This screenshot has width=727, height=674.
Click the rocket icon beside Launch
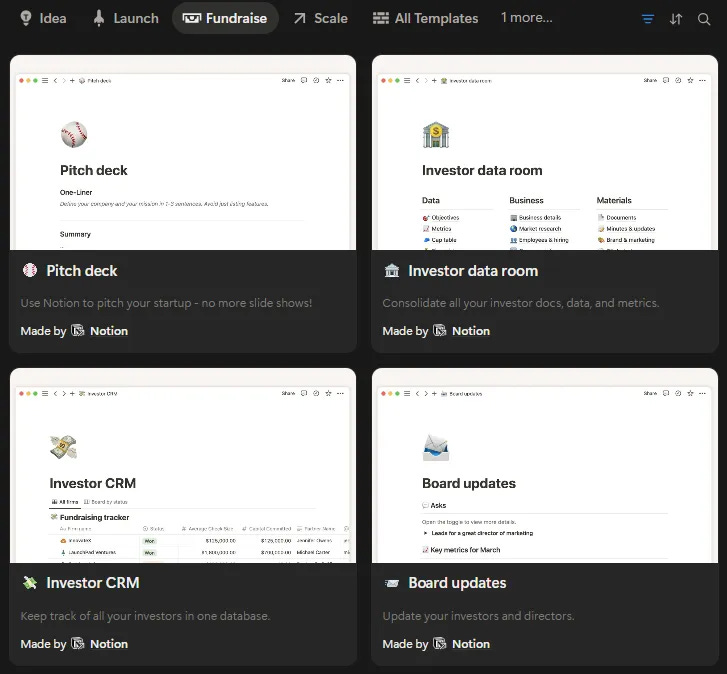pos(99,18)
